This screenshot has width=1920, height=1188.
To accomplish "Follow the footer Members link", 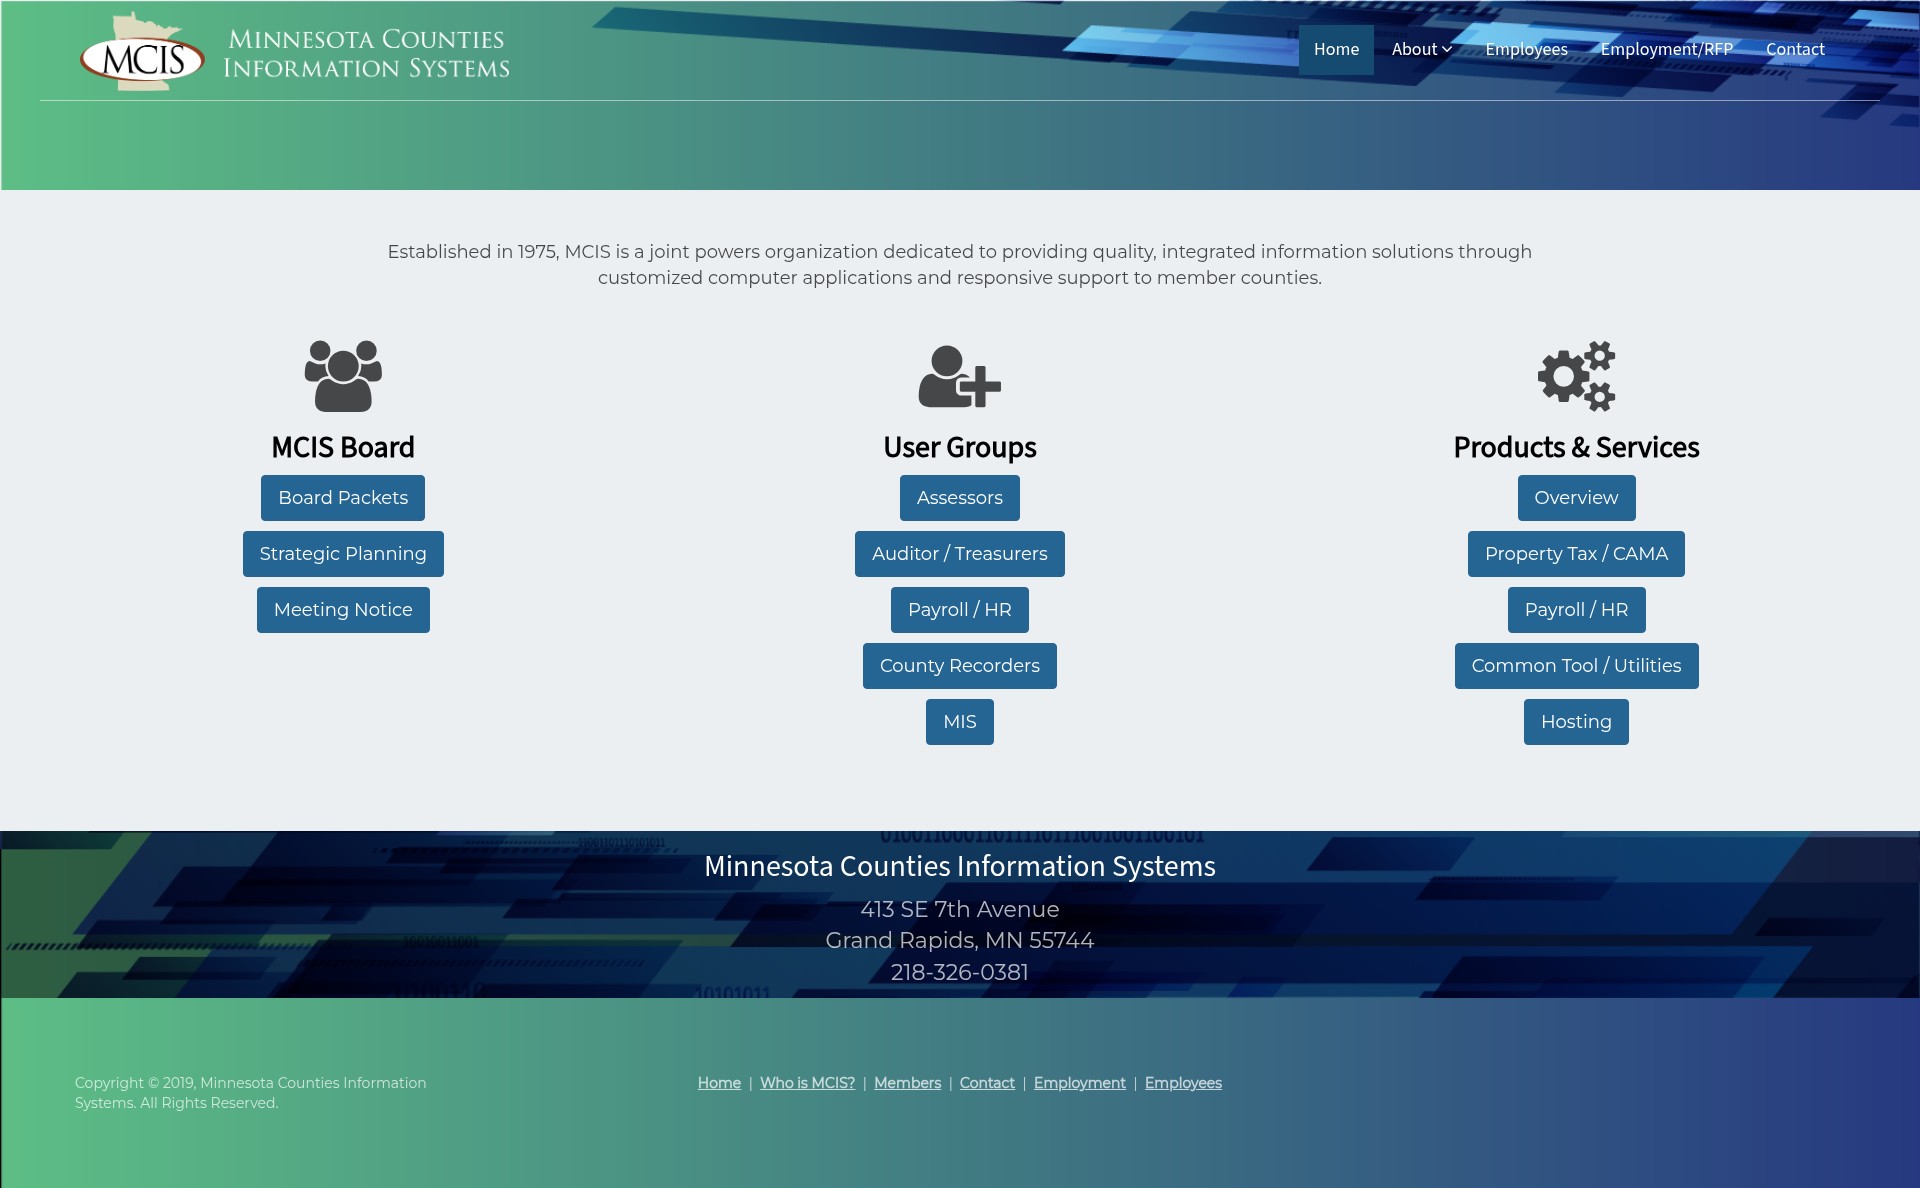I will point(907,1083).
